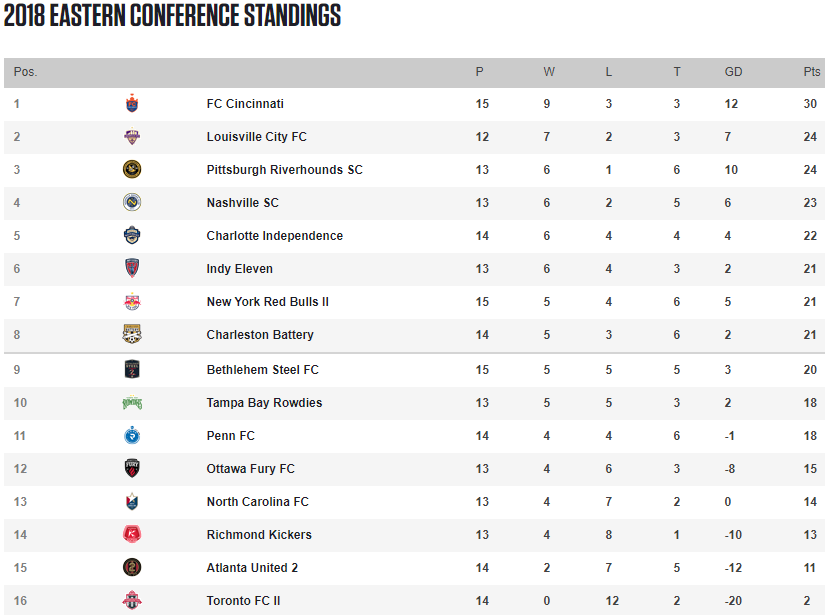This screenshot has height=615, width=825.
Task: Click the W wins column header
Action: 549,72
